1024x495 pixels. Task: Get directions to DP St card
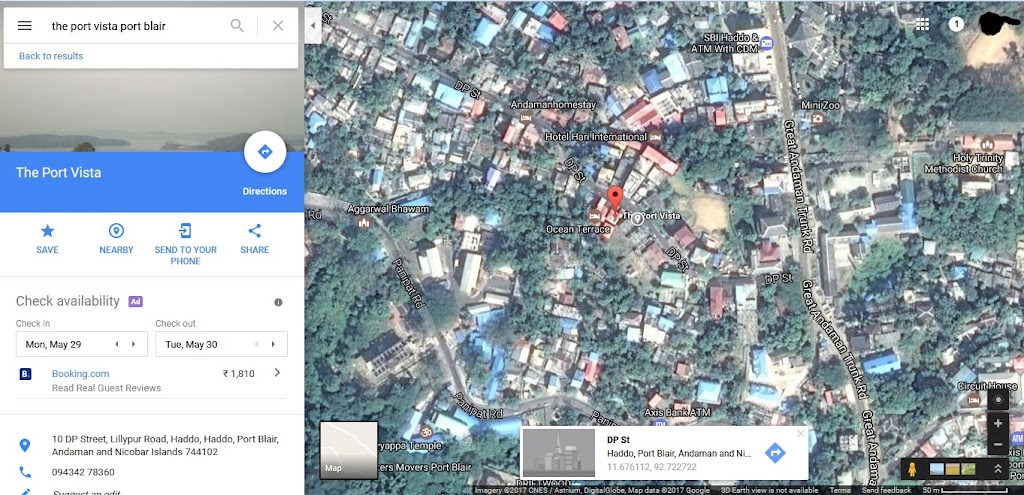(x=775, y=453)
